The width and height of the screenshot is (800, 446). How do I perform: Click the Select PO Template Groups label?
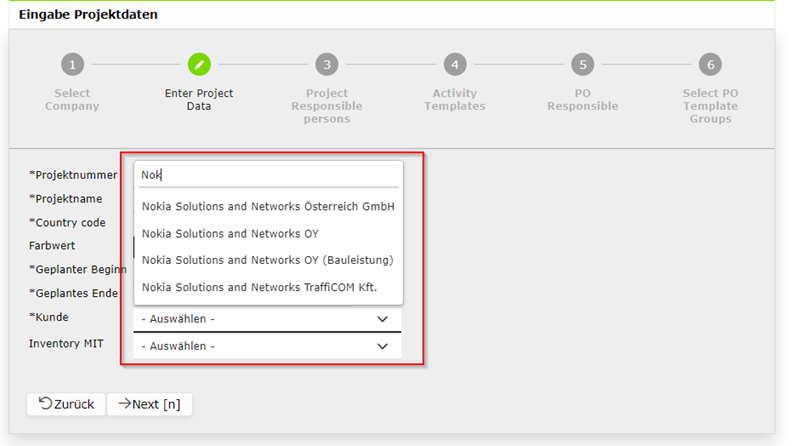pyautogui.click(x=710, y=106)
